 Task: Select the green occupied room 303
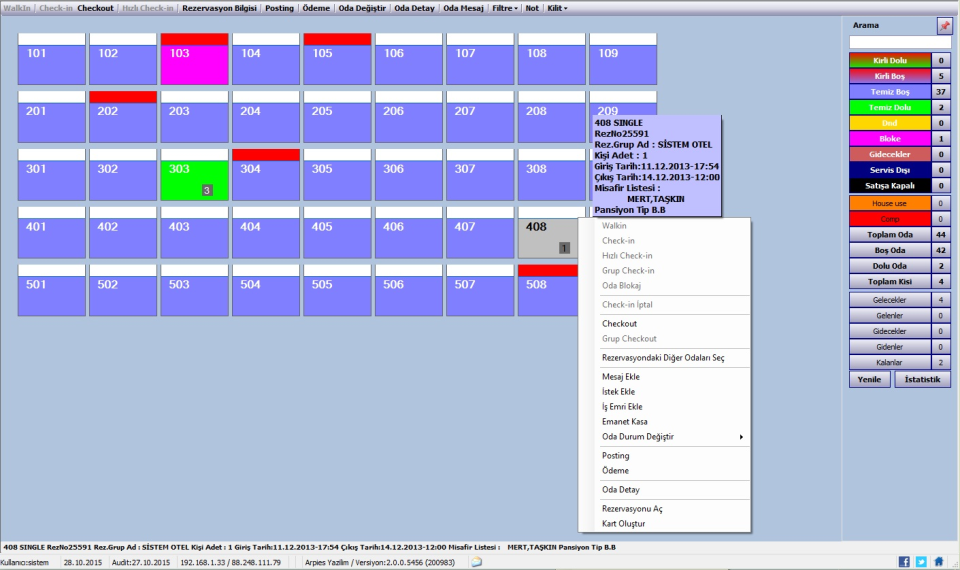(195, 174)
